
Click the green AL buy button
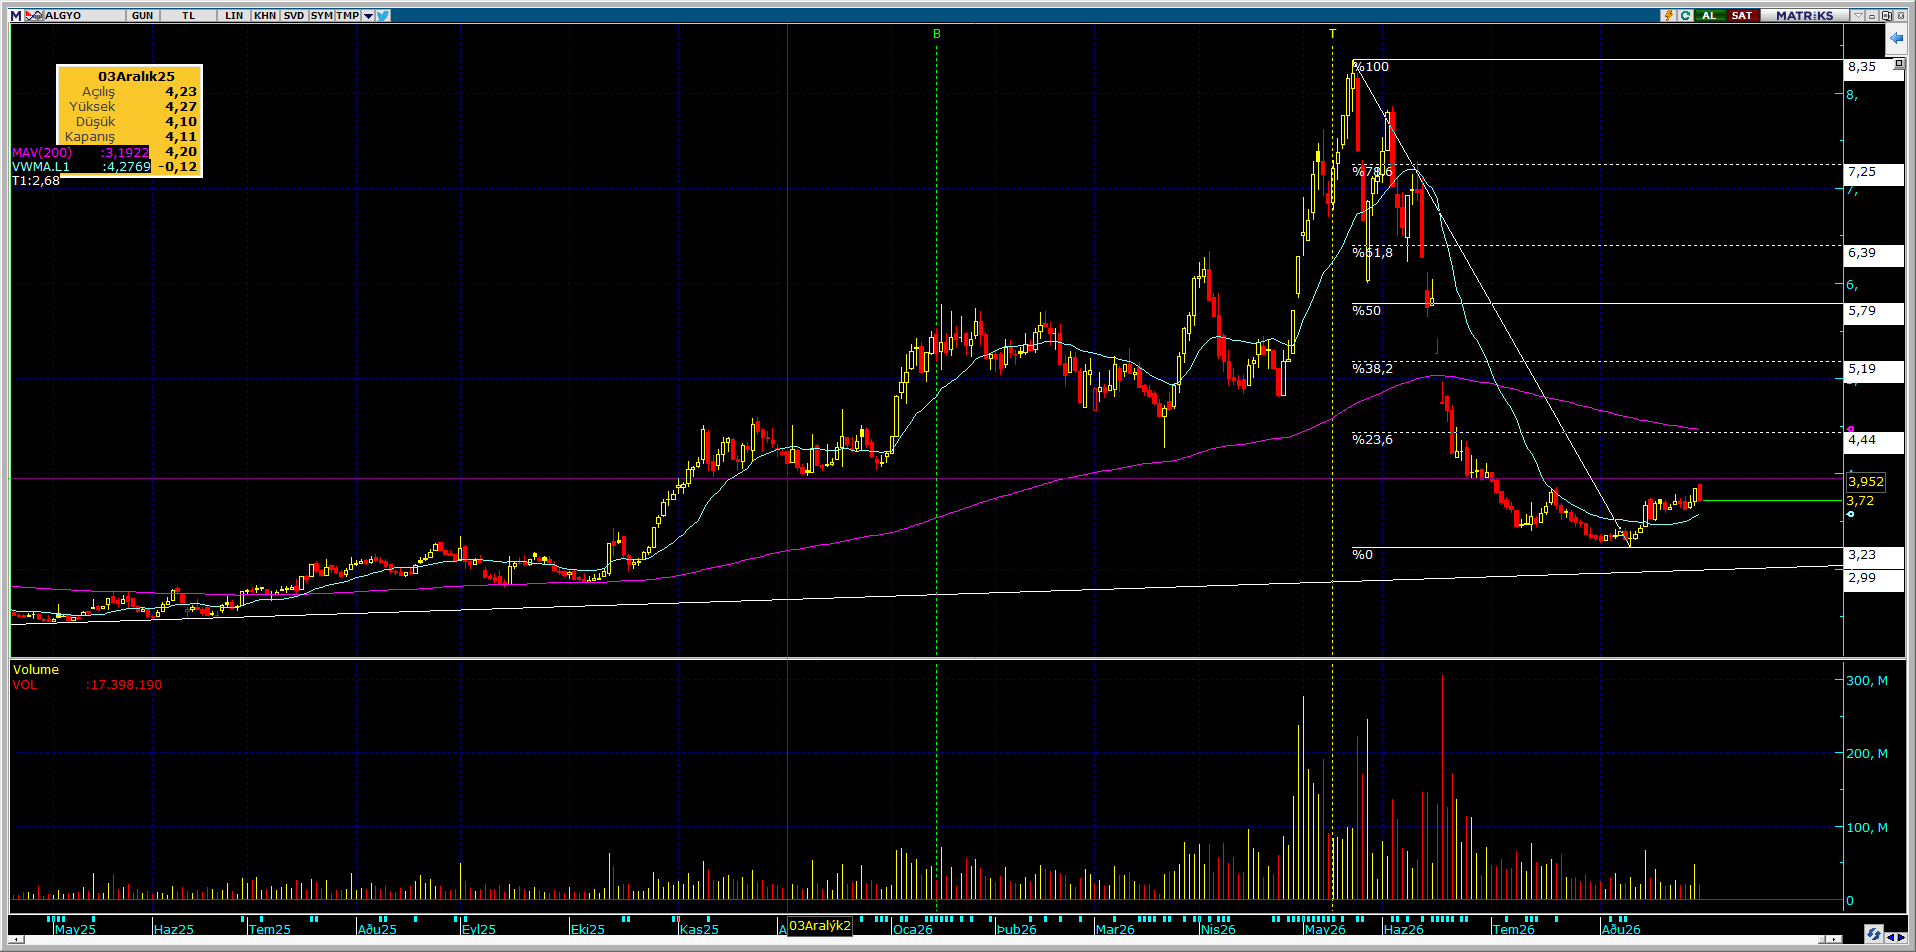tap(1710, 16)
